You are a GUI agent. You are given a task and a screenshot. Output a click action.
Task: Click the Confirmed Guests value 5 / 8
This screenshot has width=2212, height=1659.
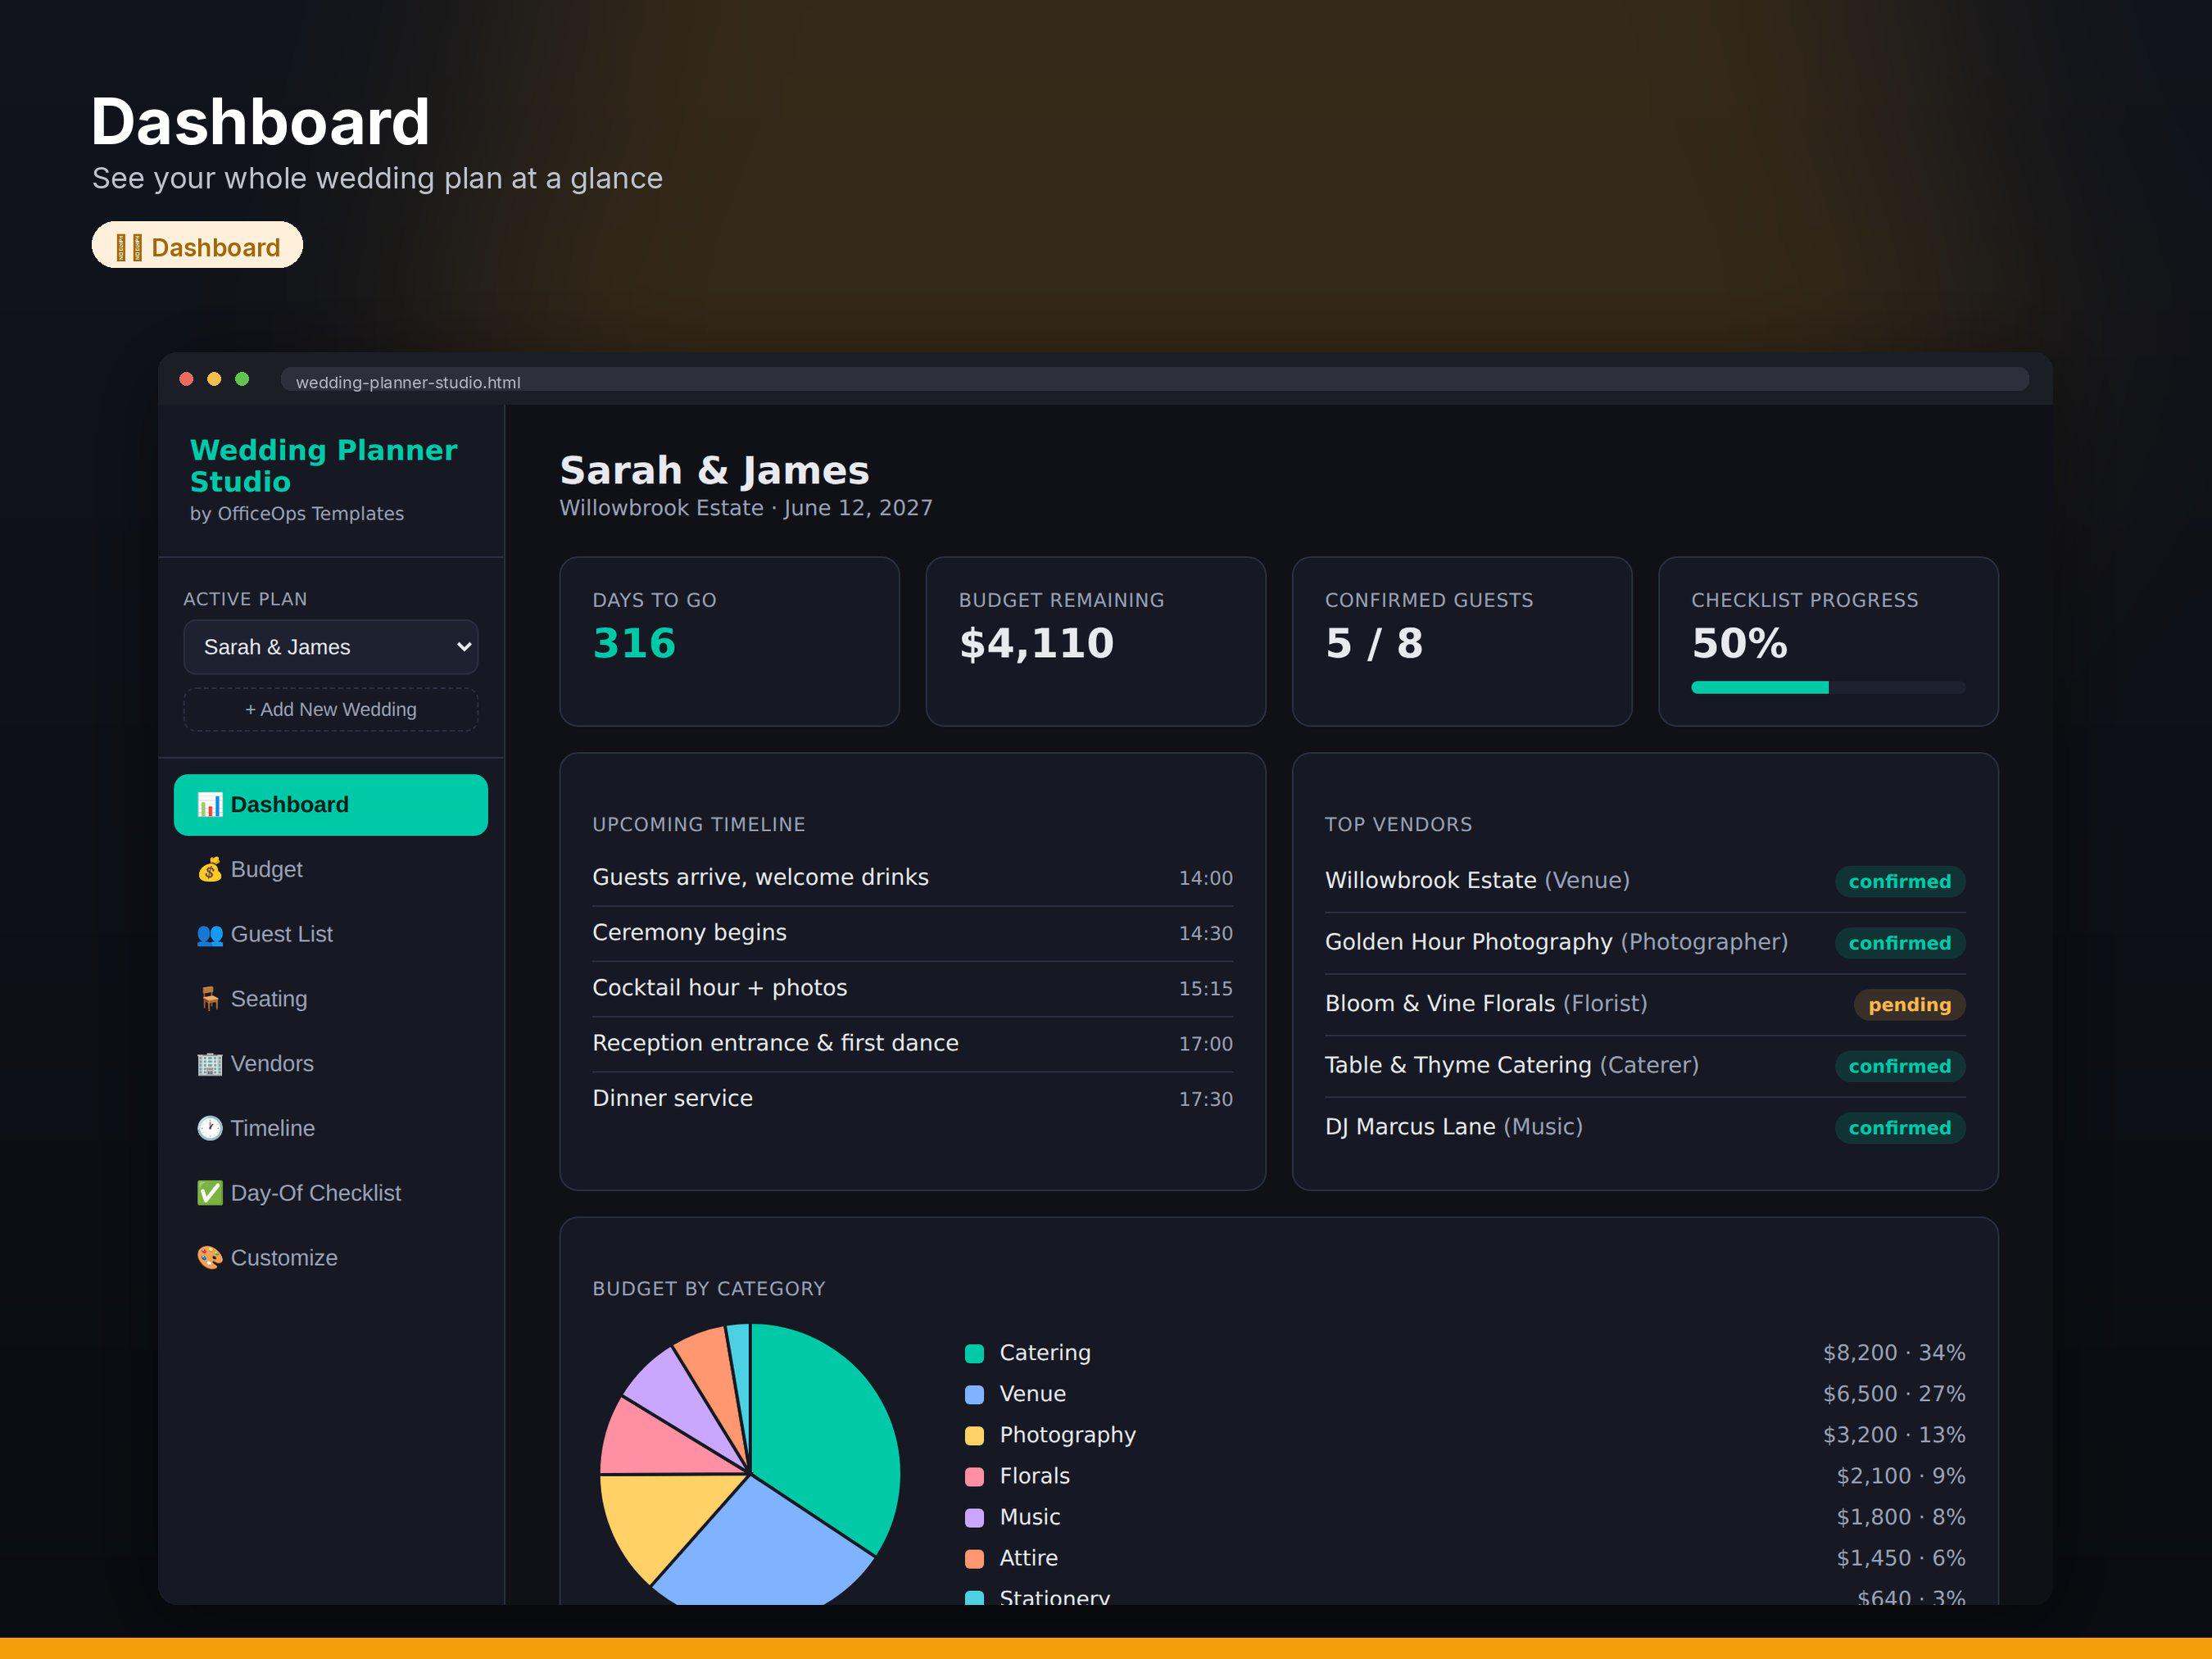(1374, 643)
